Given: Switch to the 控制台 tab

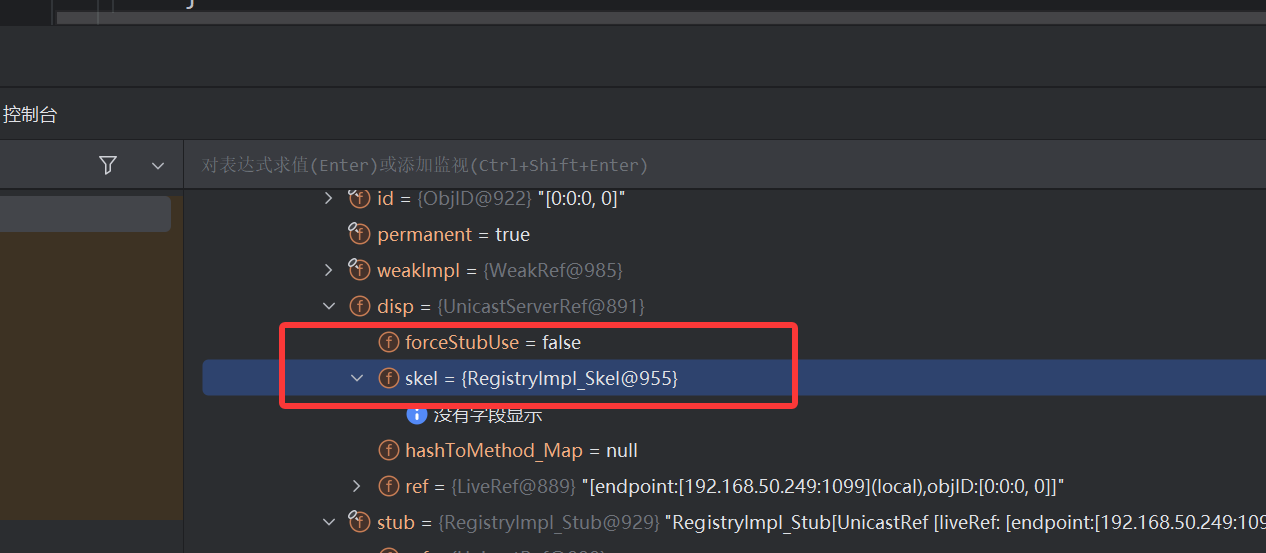Looking at the screenshot, I should click(x=30, y=115).
